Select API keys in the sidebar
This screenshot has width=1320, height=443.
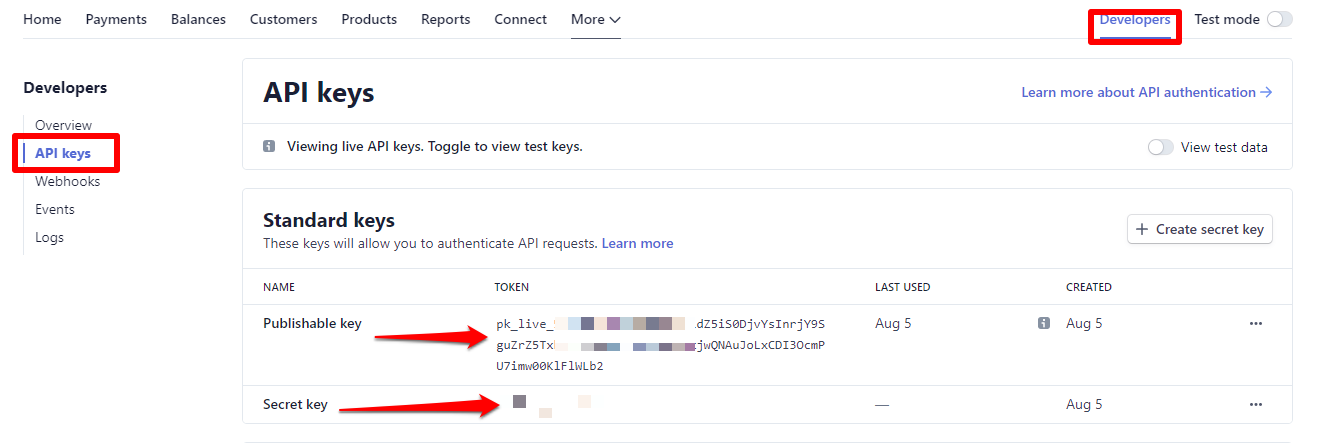coord(63,153)
